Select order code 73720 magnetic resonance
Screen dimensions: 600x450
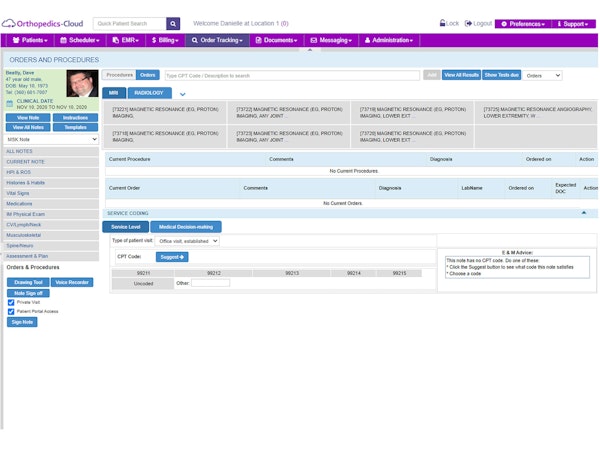[x=412, y=137]
